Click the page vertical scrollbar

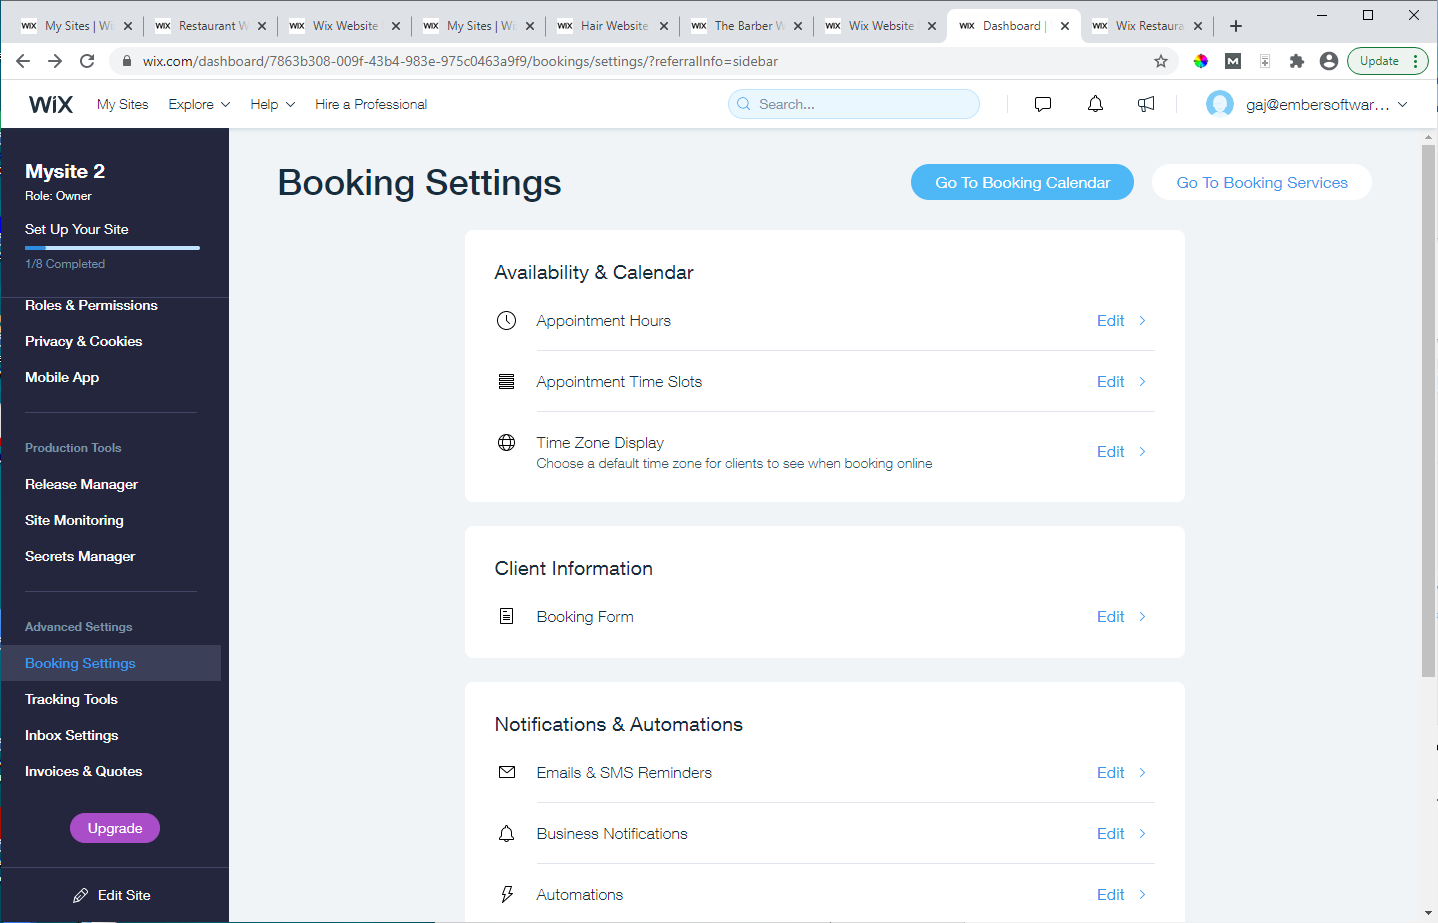coord(1429,410)
